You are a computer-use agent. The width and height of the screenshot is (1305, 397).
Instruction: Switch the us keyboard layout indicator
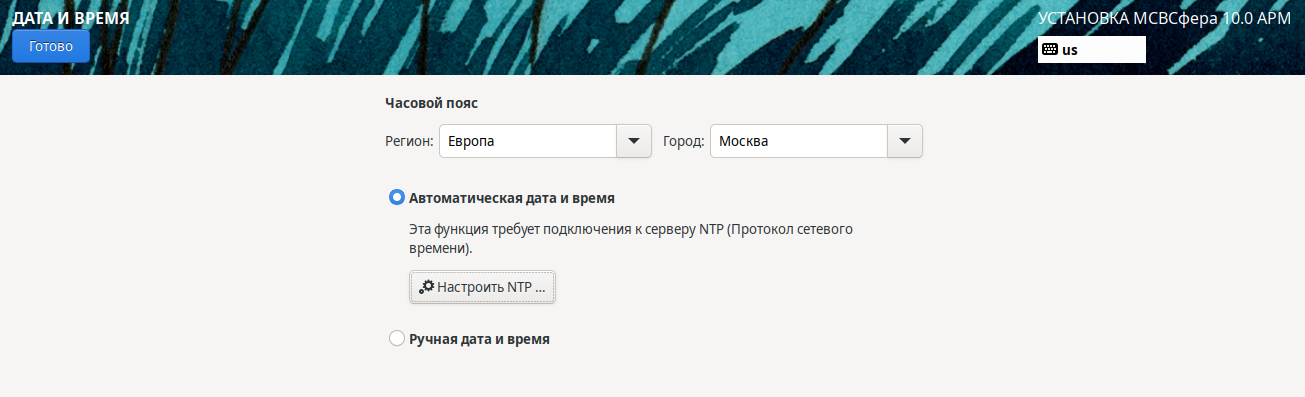(1091, 49)
